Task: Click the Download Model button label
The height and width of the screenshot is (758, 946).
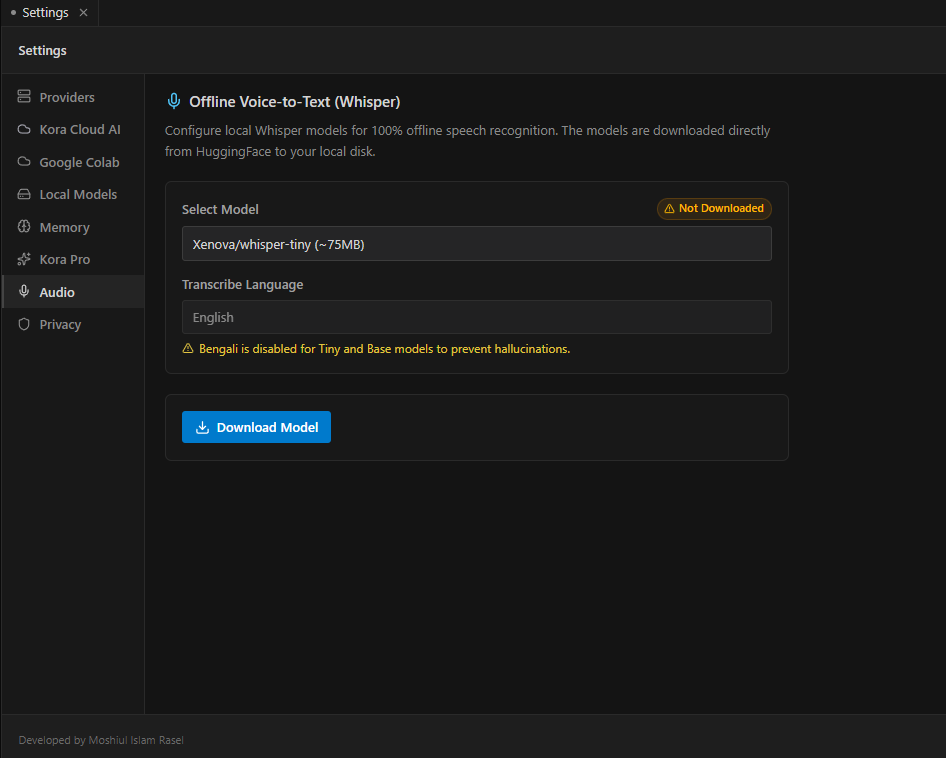Action: click(x=267, y=427)
